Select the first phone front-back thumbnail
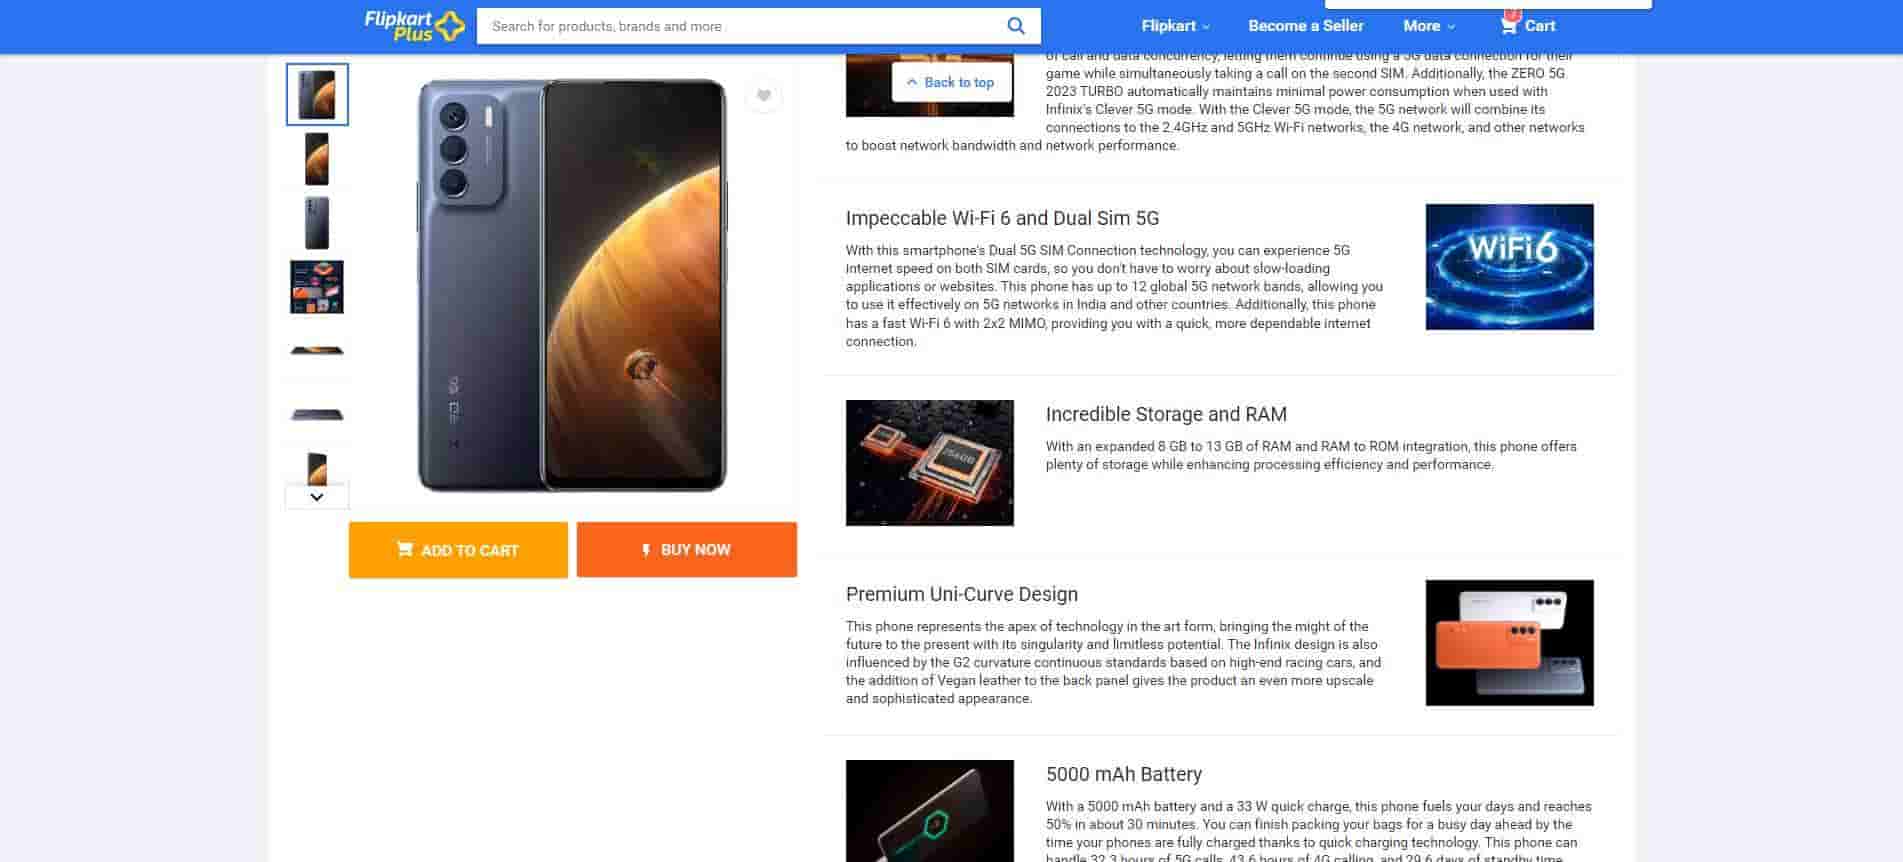 click(317, 95)
